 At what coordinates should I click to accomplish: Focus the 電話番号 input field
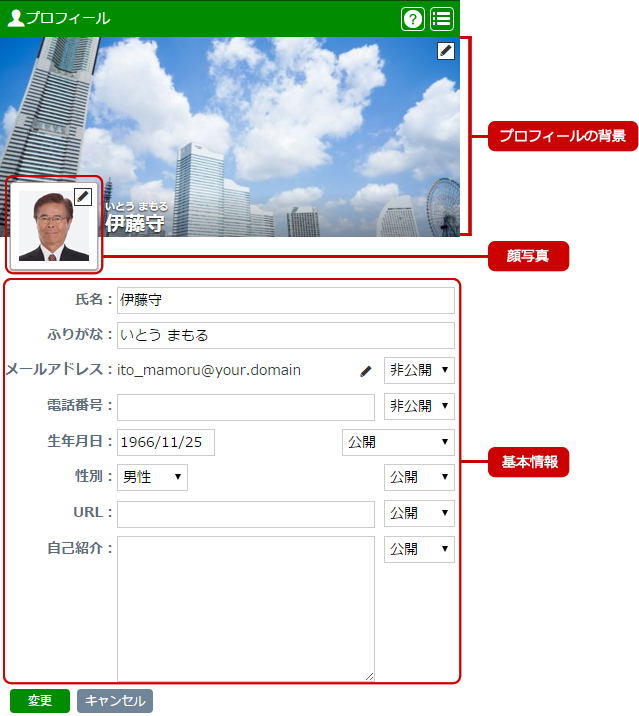point(246,407)
